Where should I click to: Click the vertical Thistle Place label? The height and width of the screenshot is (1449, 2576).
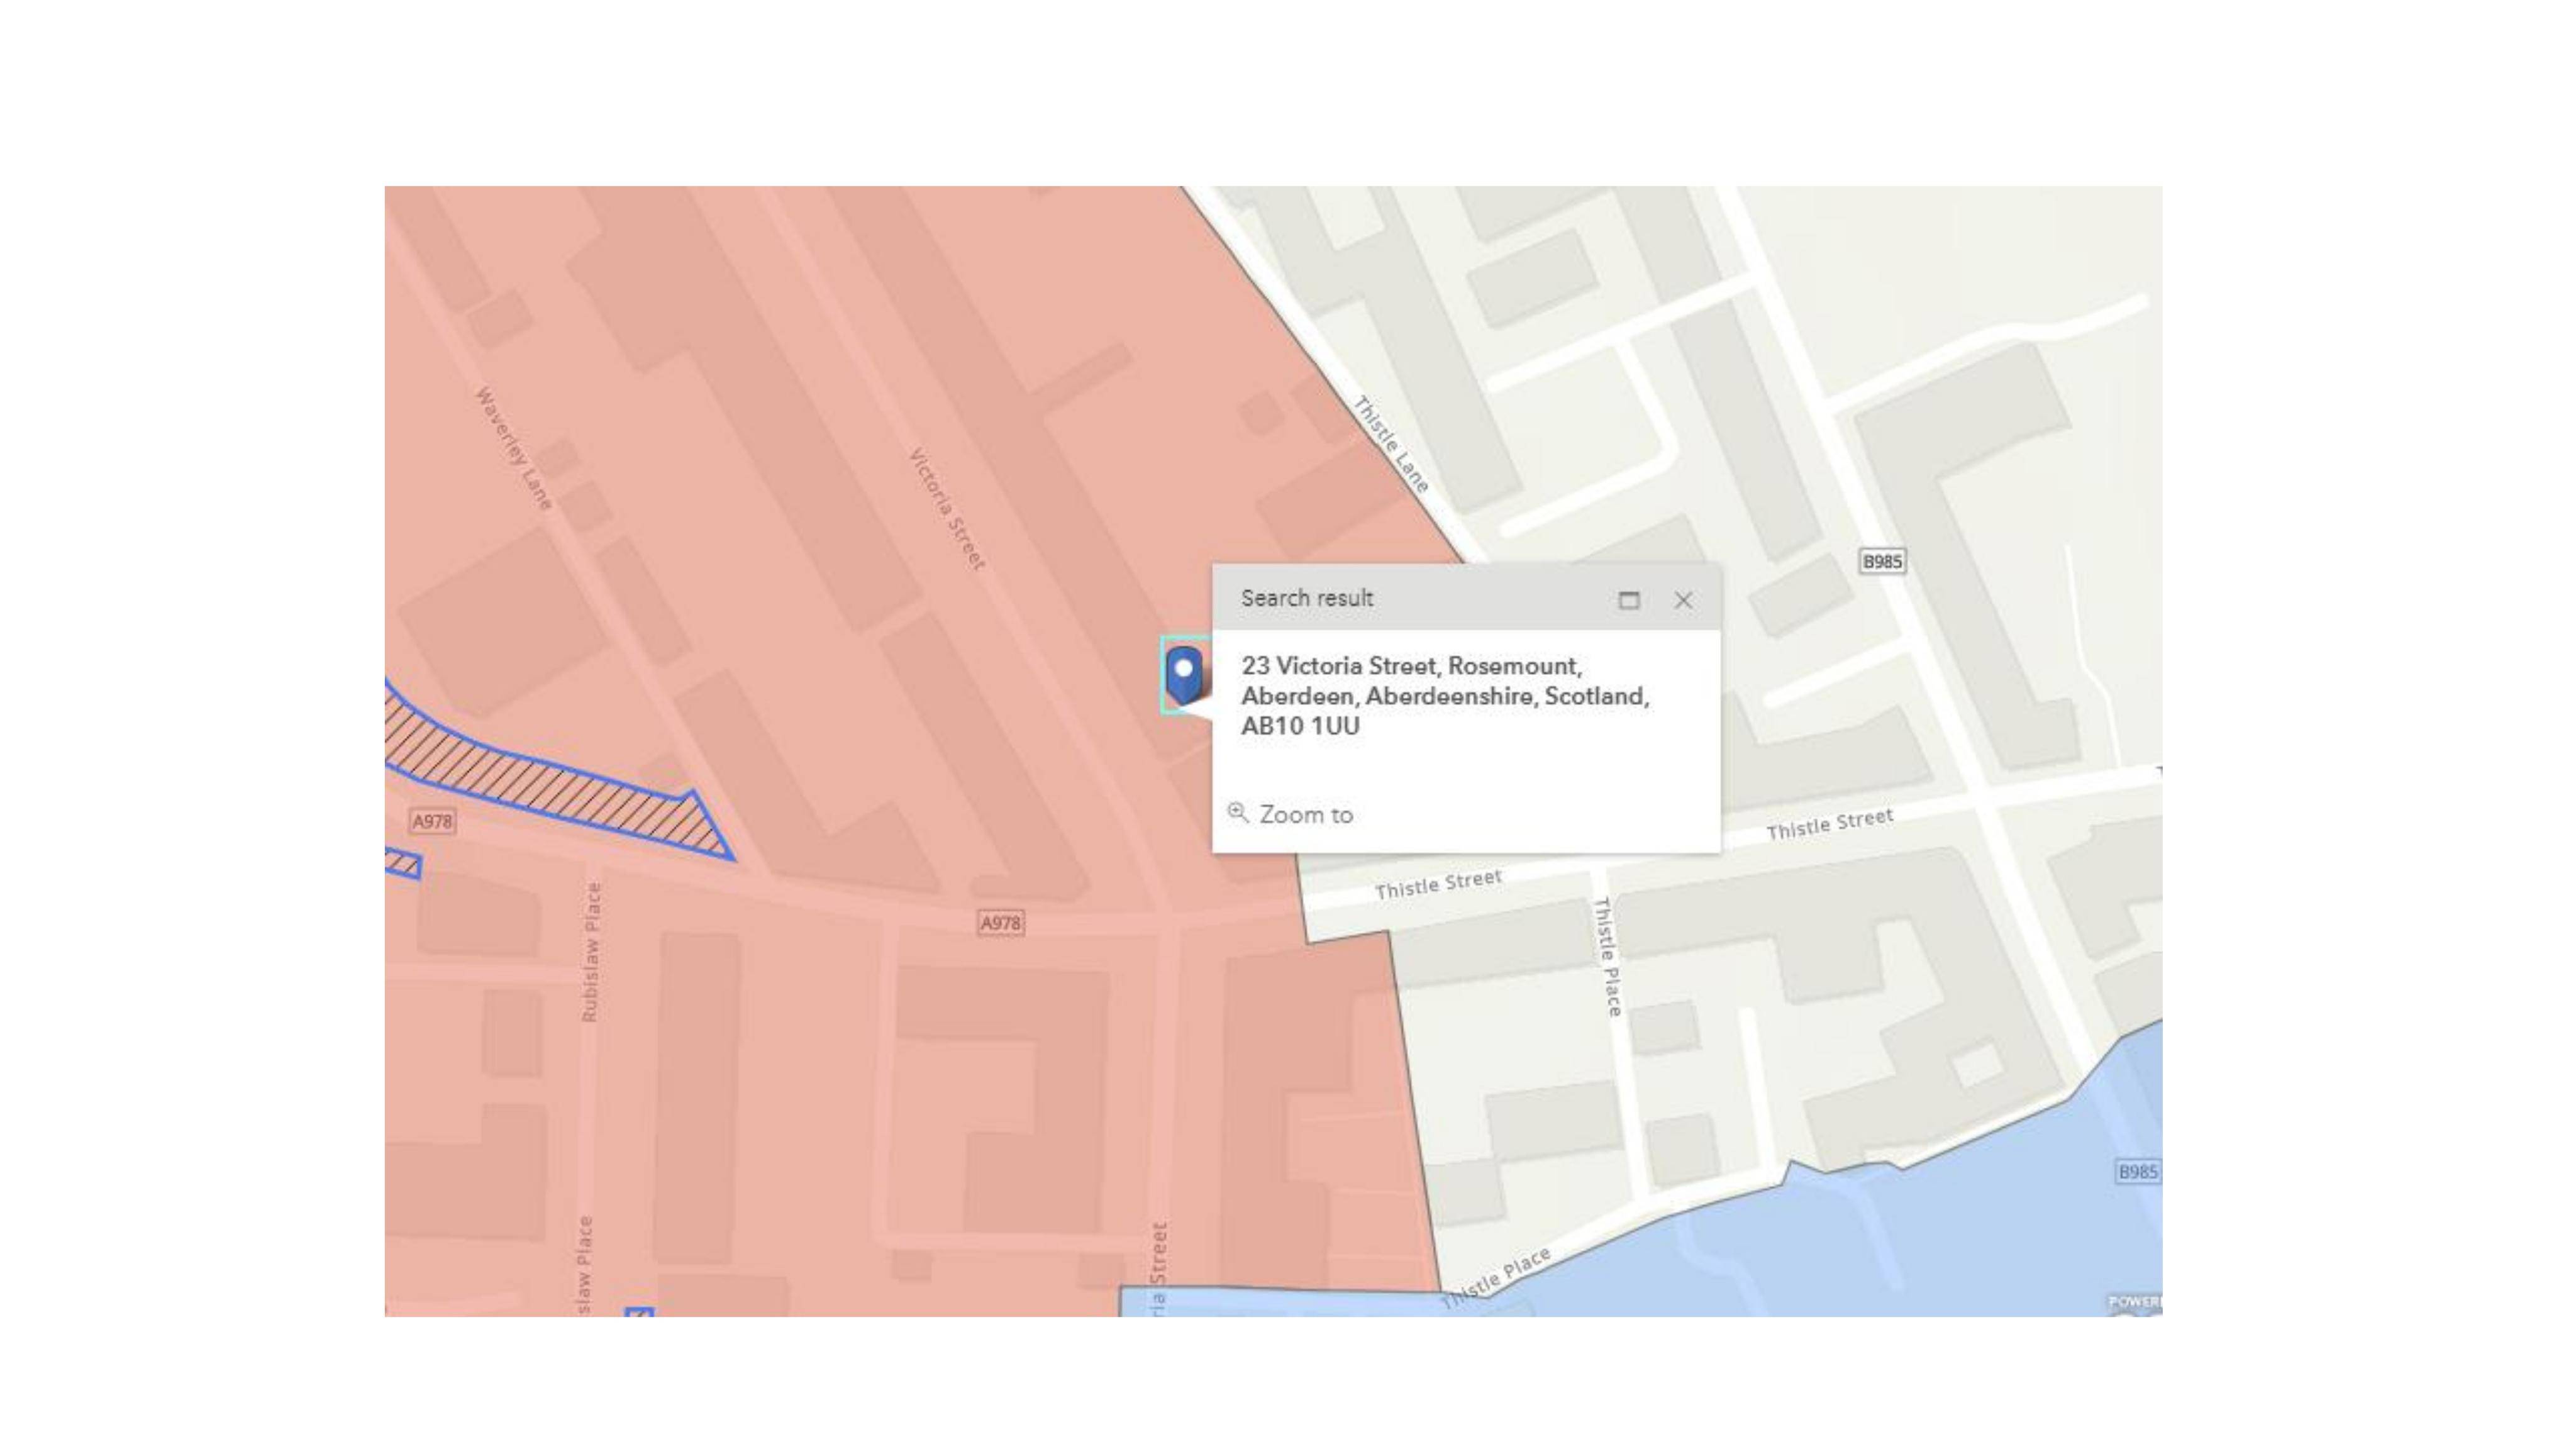coord(1607,957)
